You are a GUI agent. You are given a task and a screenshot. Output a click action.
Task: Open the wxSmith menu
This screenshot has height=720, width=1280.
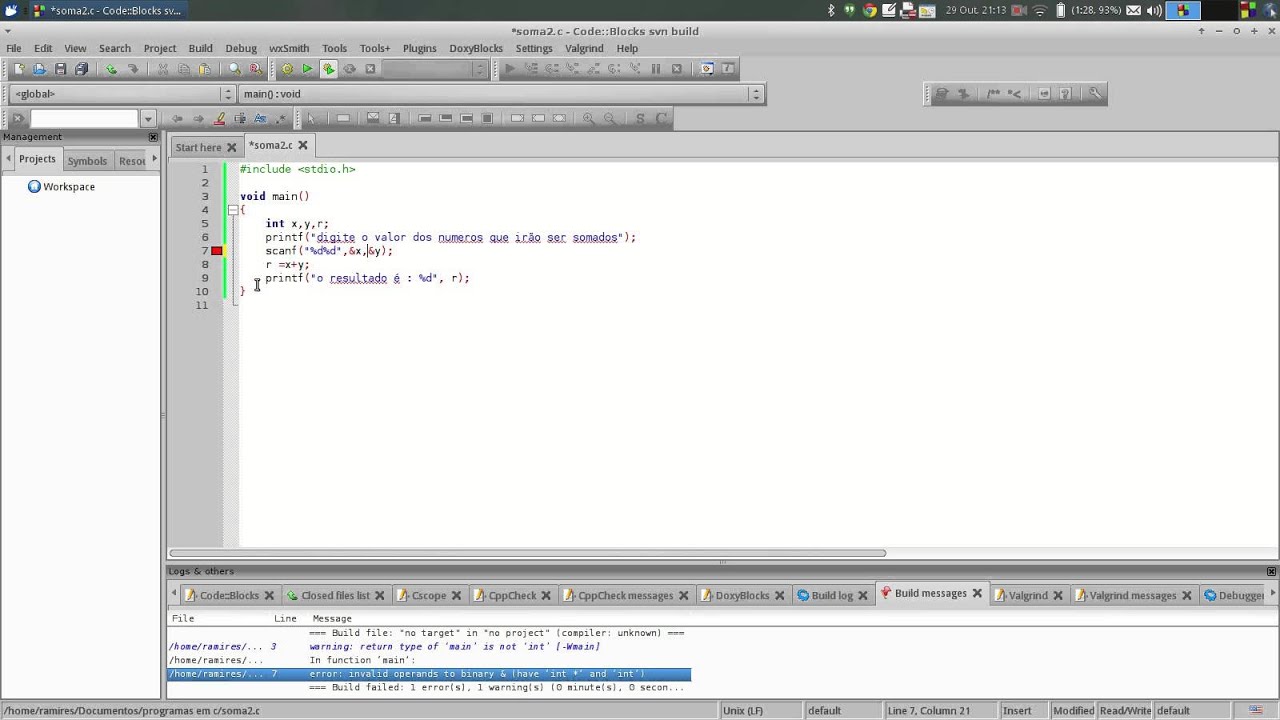pyautogui.click(x=289, y=48)
